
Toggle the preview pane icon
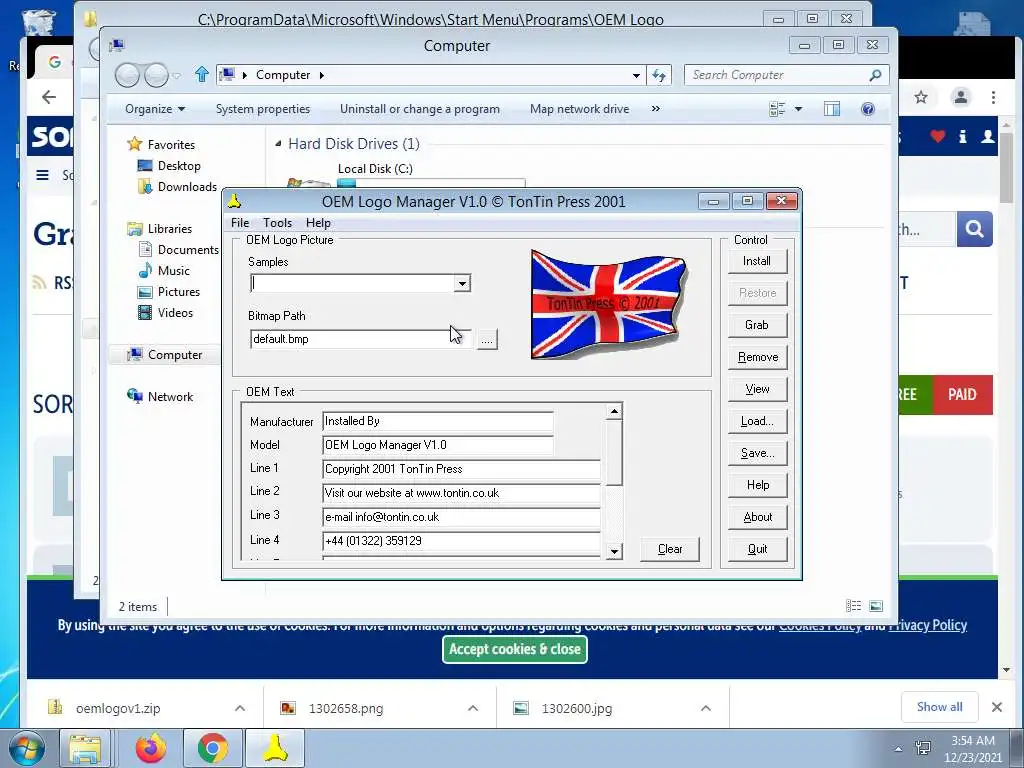click(832, 109)
